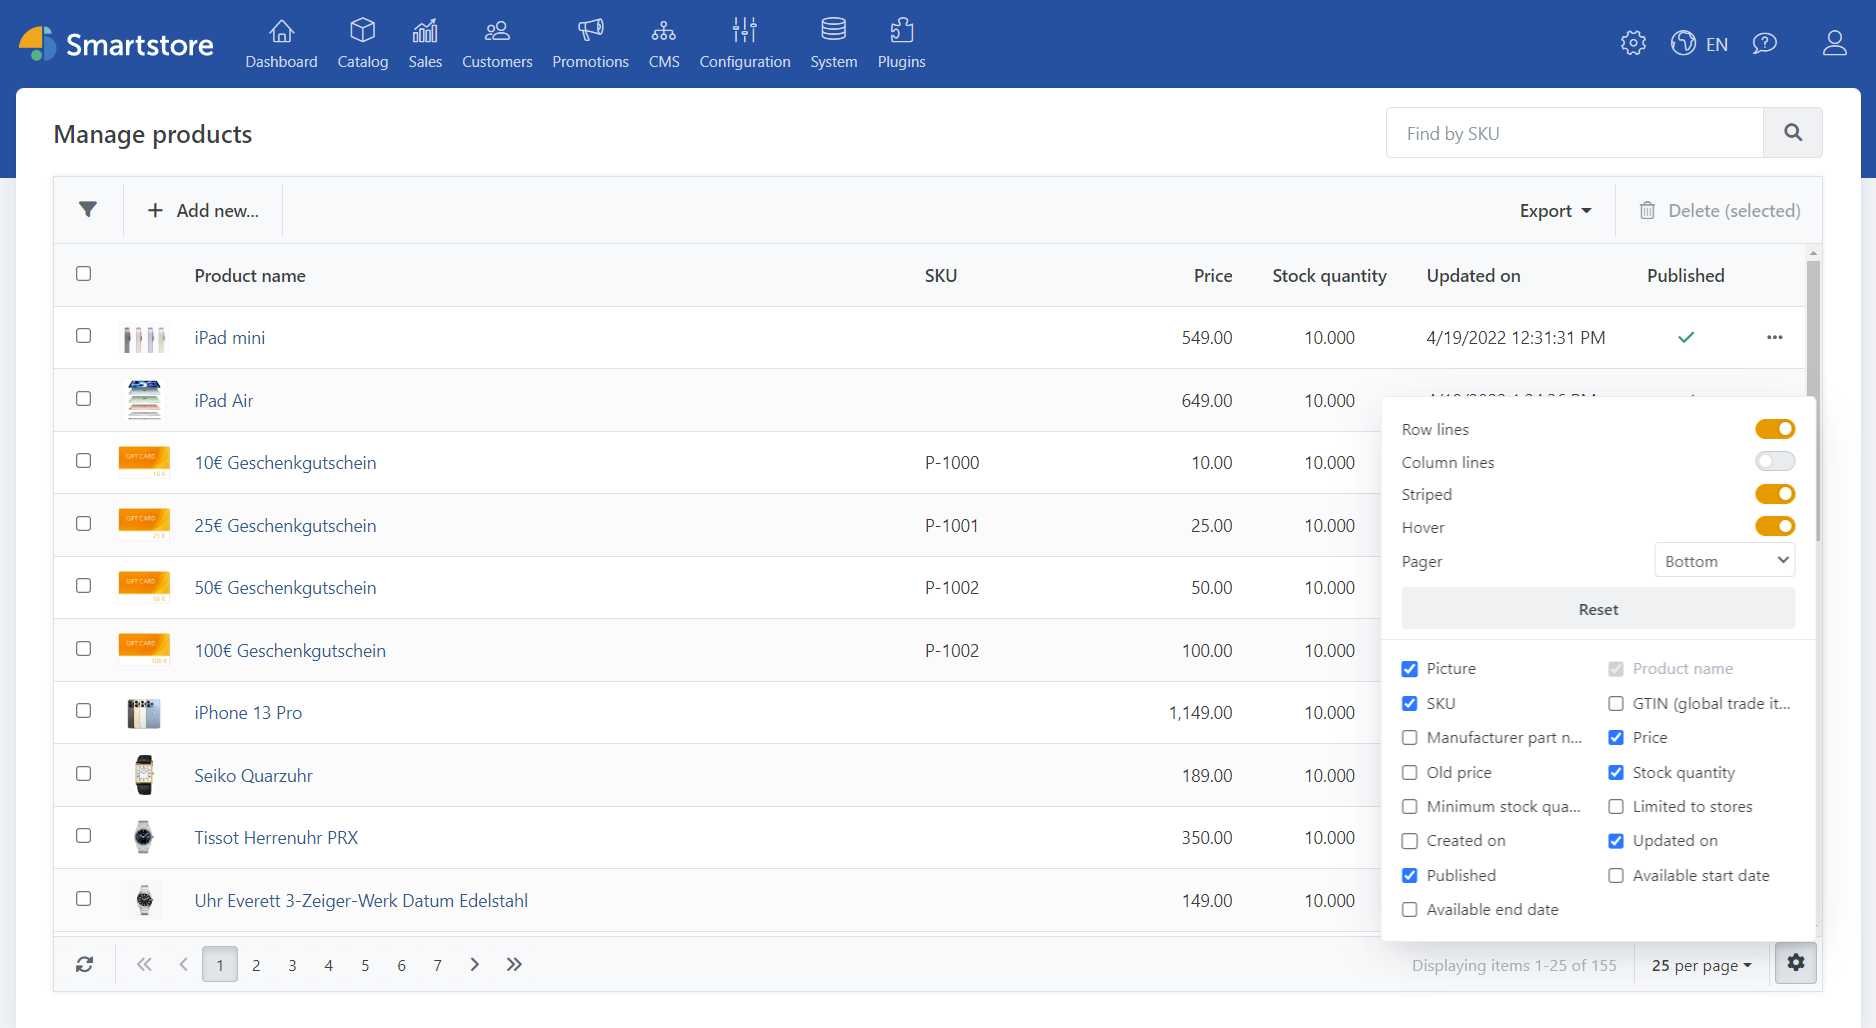
Task: Open the help chat bubble icon
Action: [1765, 44]
